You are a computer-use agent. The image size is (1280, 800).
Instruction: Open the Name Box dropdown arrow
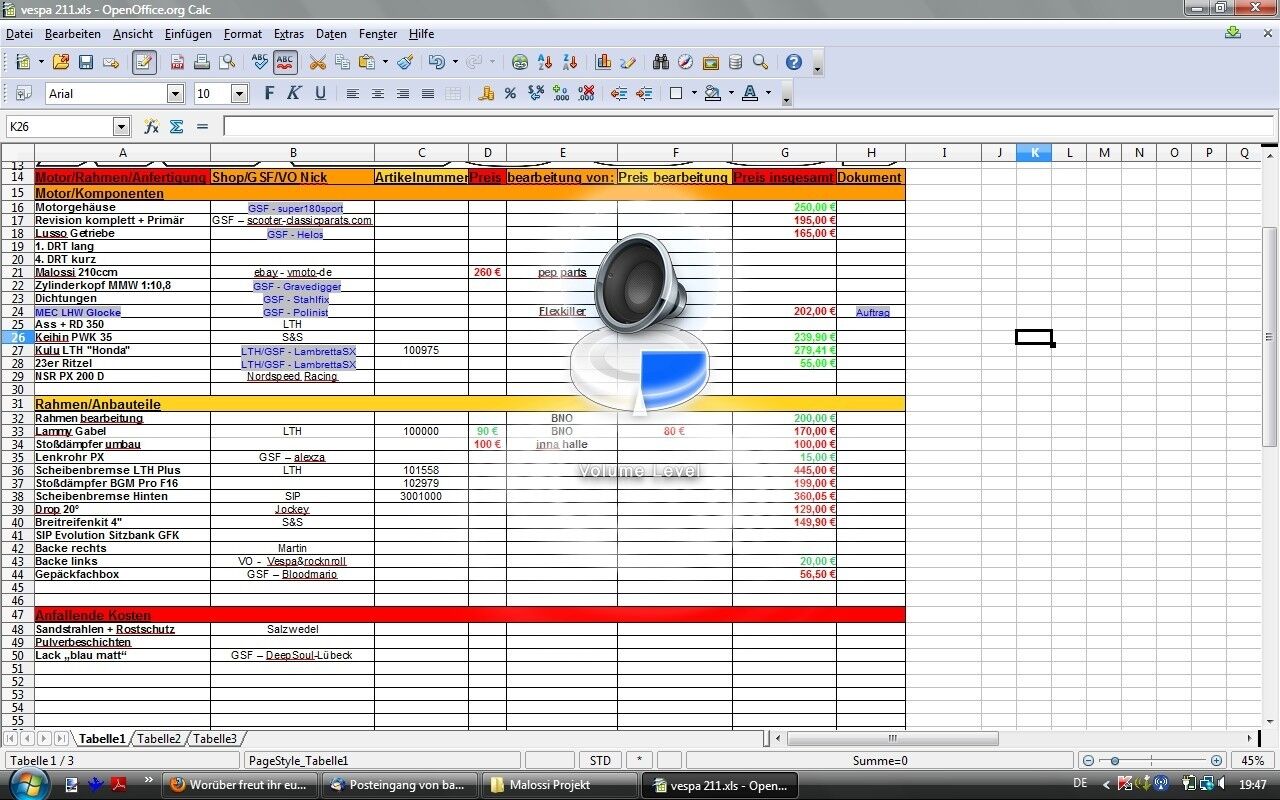[121, 127]
